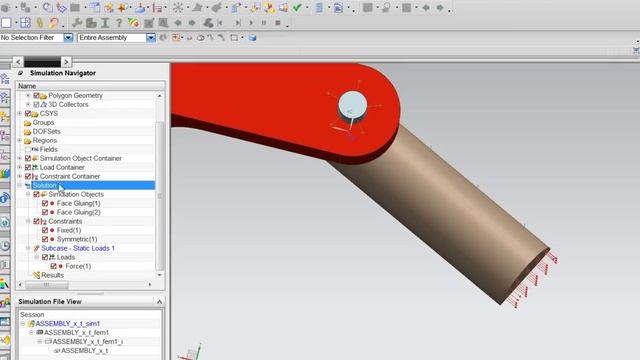Click the white square icon in second toolbar row
The image size is (640, 360).
click(6, 23)
